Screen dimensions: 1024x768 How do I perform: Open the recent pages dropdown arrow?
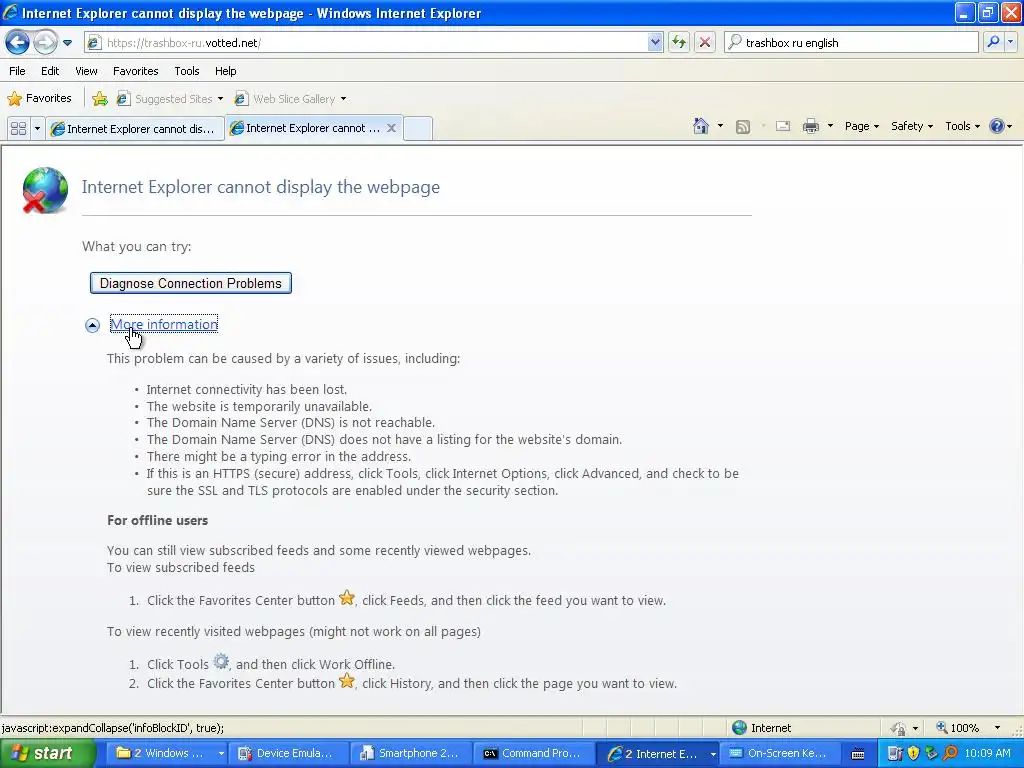point(67,43)
